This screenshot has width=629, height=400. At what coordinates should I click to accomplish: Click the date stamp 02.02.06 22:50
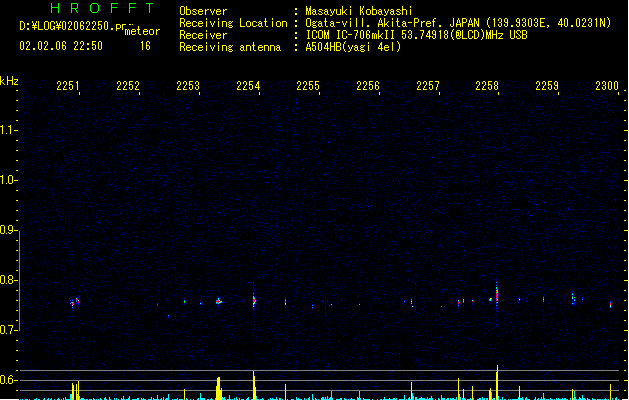[61, 46]
